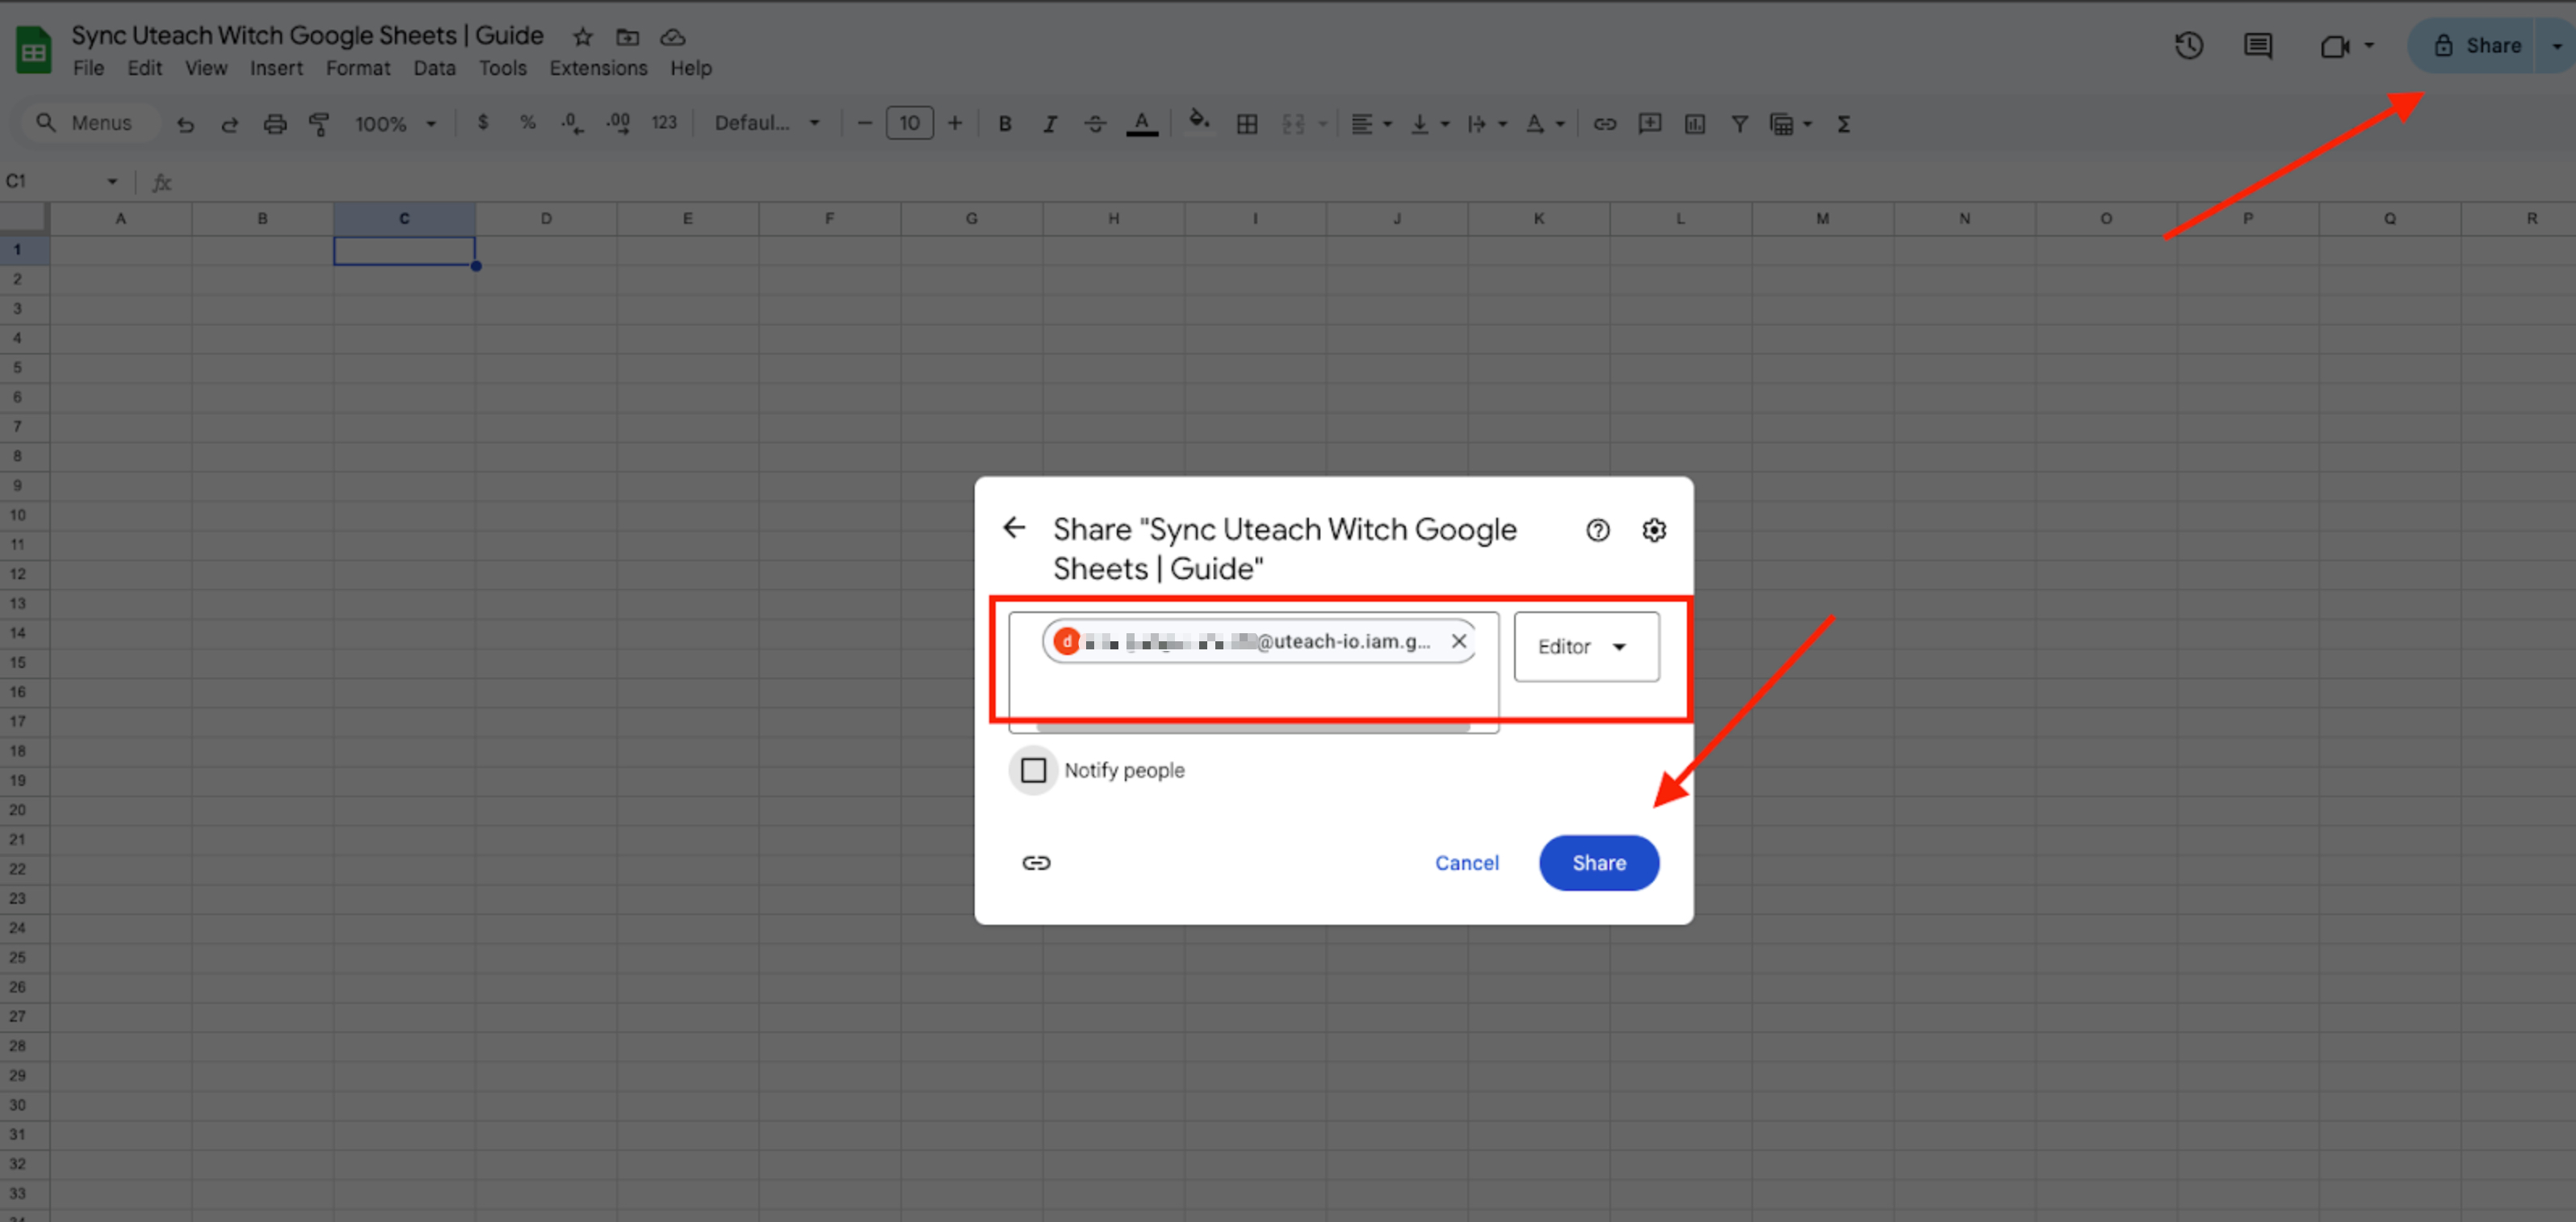Check the cloud document status icon
2576x1222 pixels.
[x=673, y=37]
